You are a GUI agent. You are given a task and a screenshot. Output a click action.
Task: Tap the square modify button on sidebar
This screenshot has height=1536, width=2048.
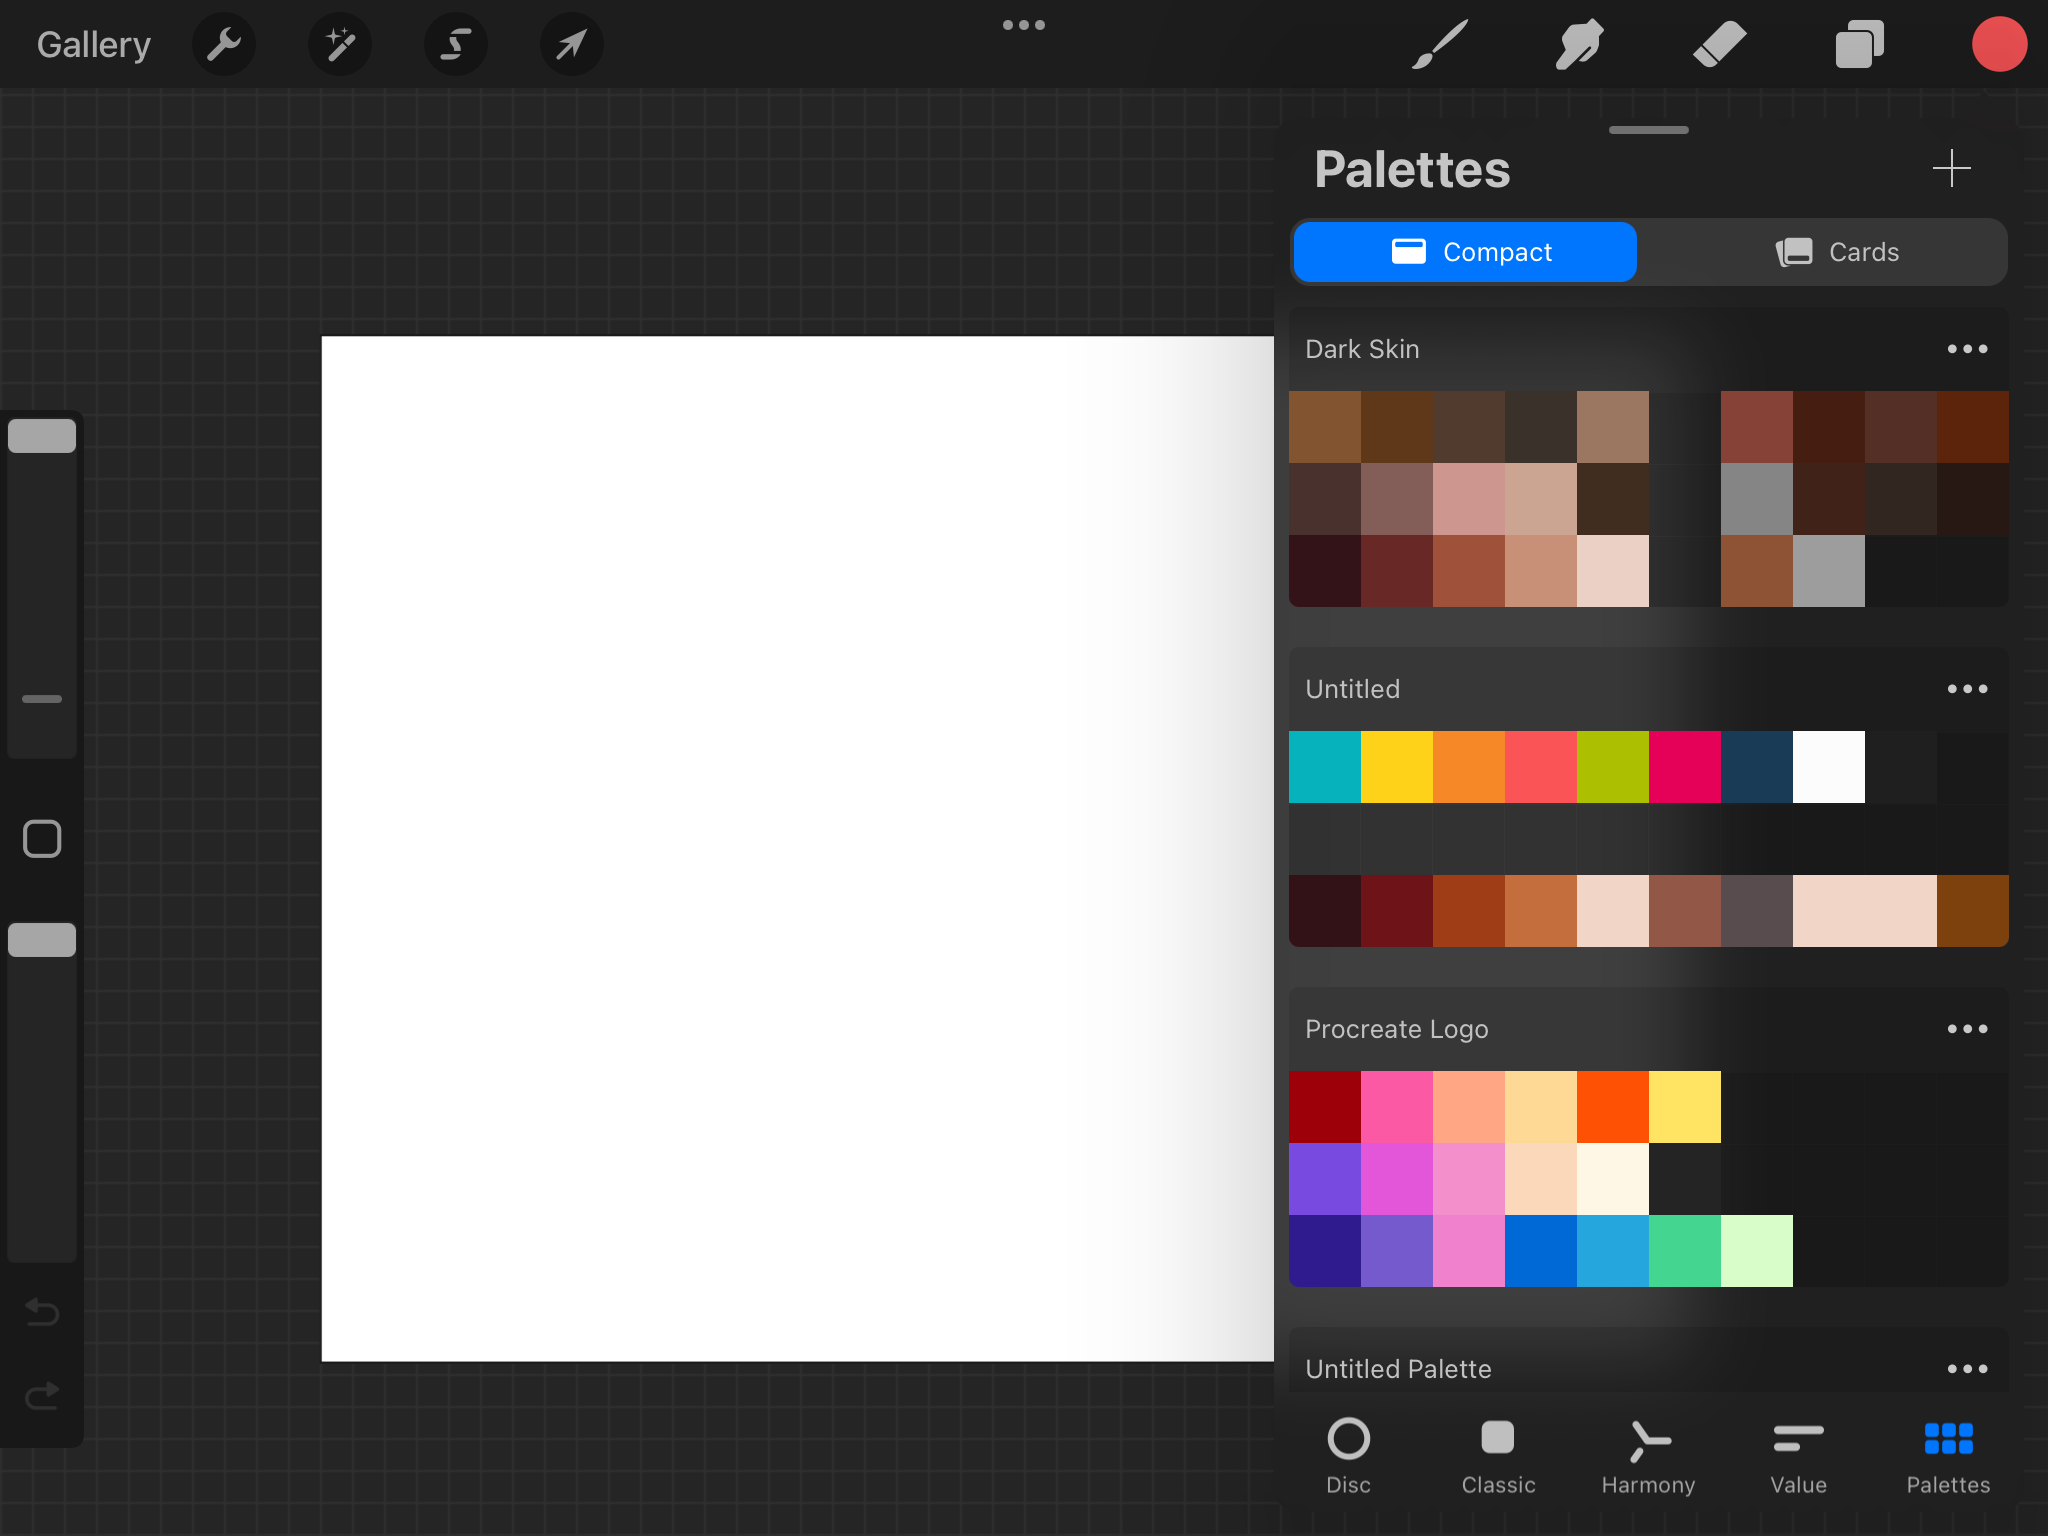pos(42,839)
